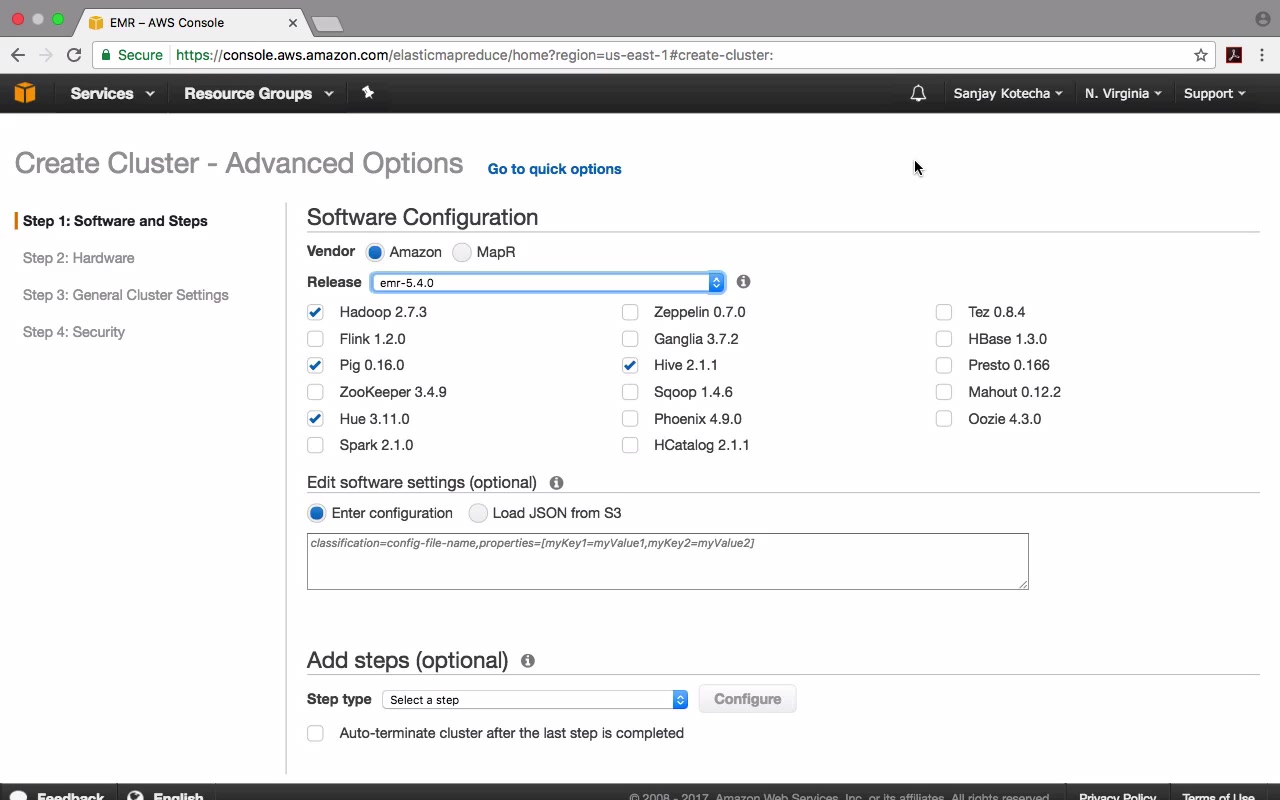Click info icon beside Edit software settings
The height and width of the screenshot is (800, 1280).
coord(556,483)
